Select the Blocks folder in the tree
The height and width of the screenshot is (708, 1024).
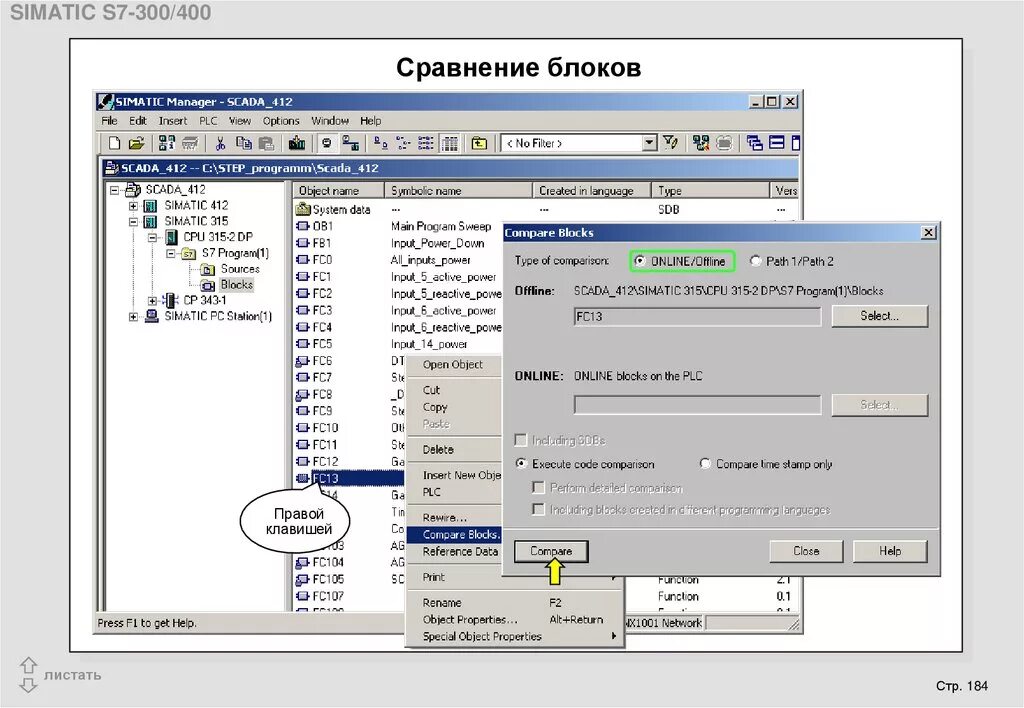click(236, 285)
